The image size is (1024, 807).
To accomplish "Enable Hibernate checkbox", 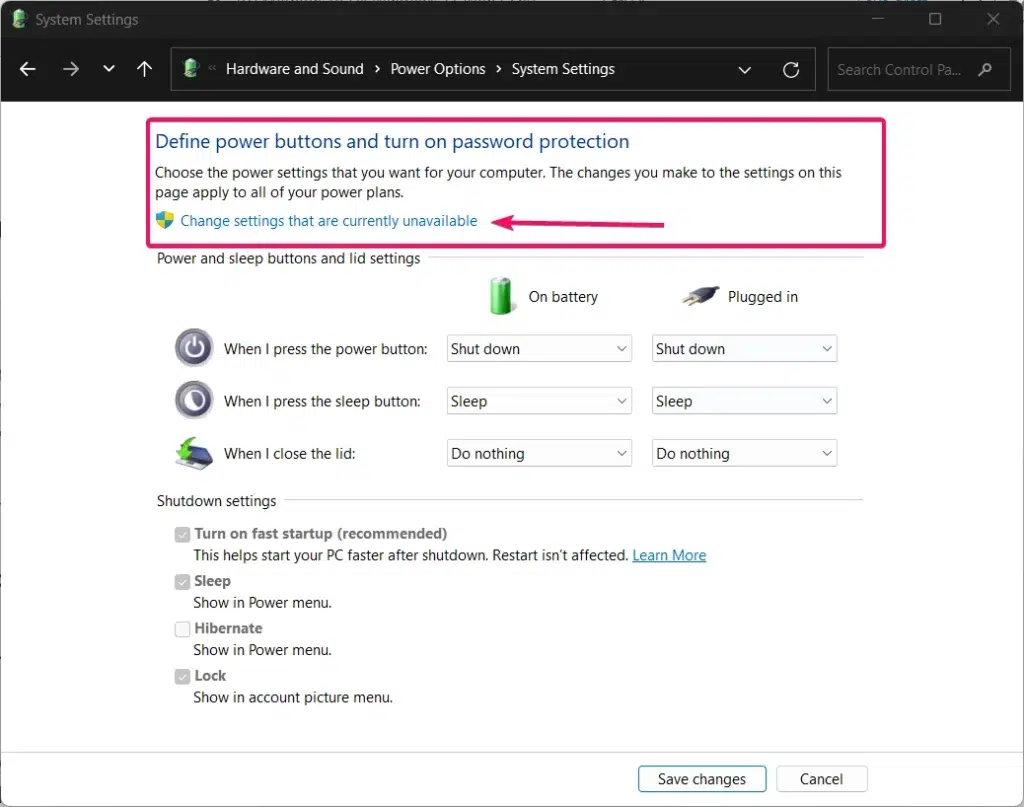I will [182, 629].
